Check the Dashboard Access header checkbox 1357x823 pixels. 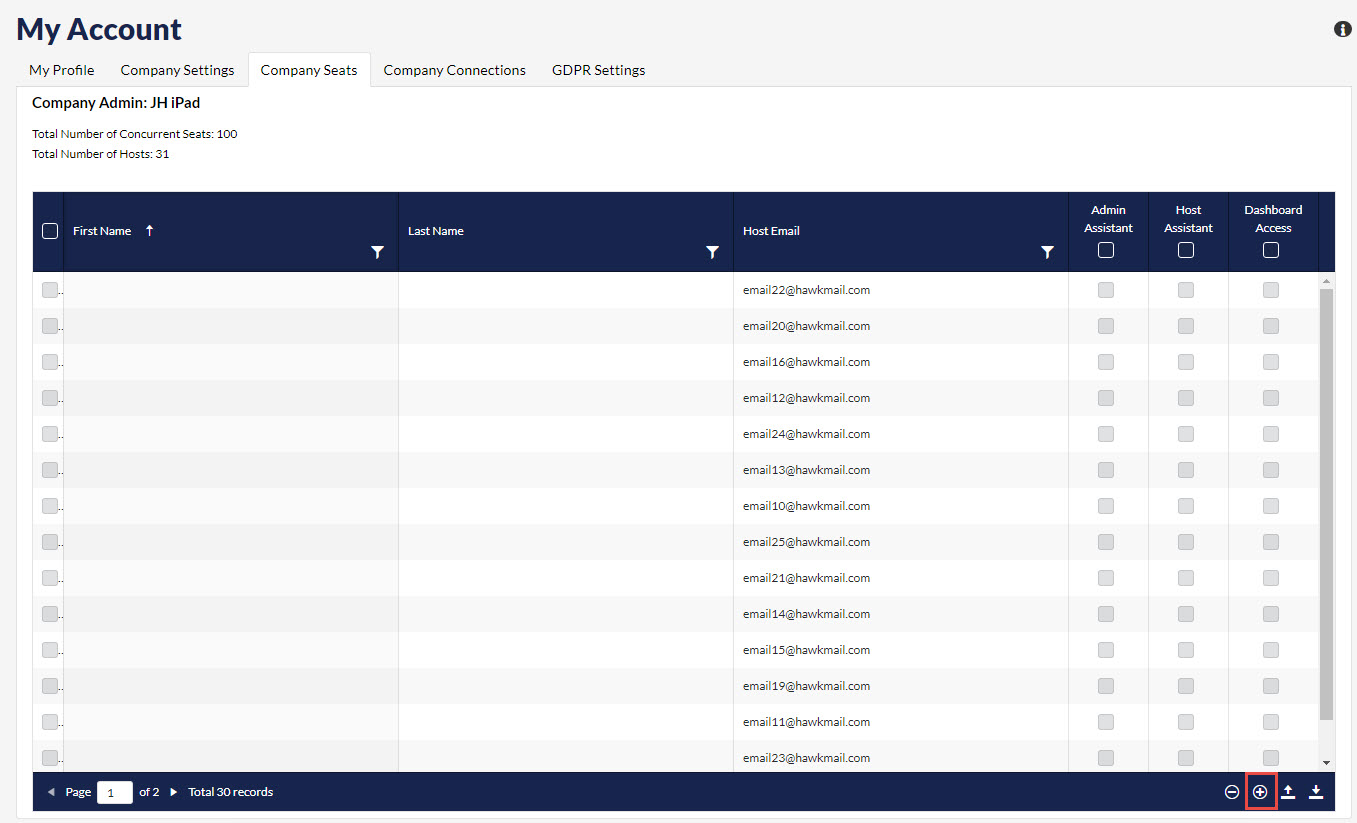(1271, 251)
